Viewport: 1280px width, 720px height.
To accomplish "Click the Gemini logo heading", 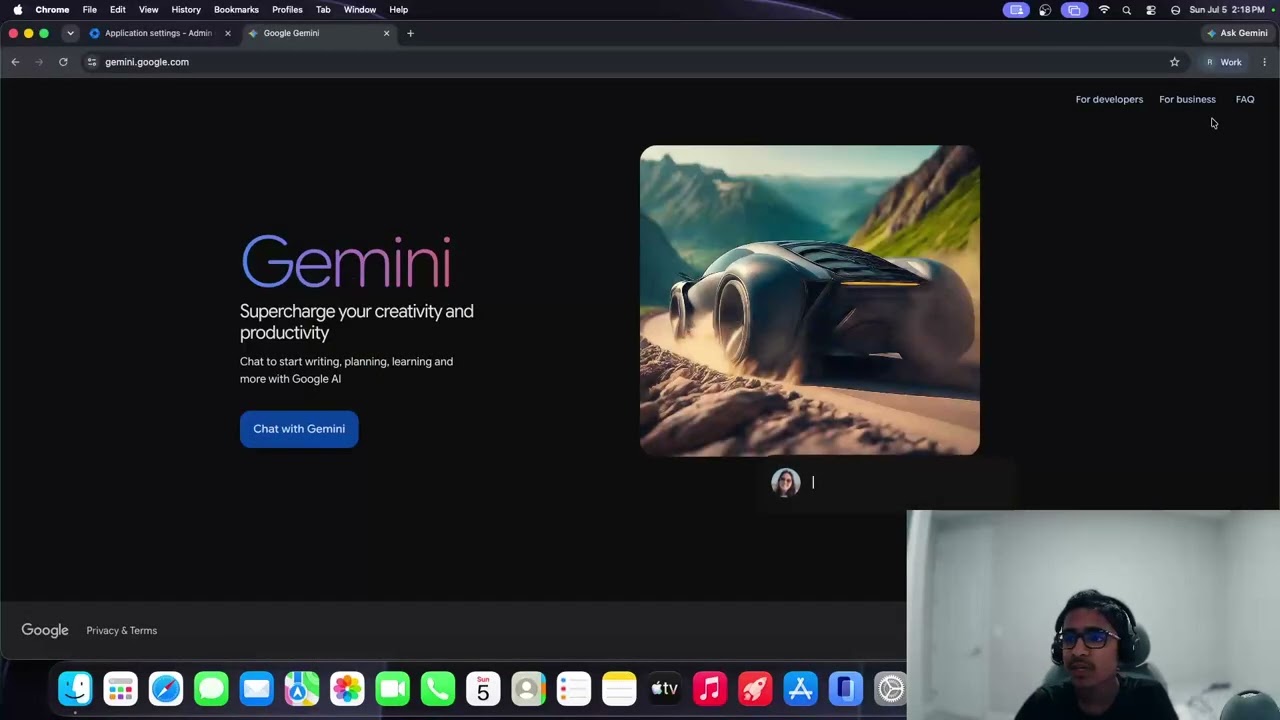I will (x=346, y=262).
